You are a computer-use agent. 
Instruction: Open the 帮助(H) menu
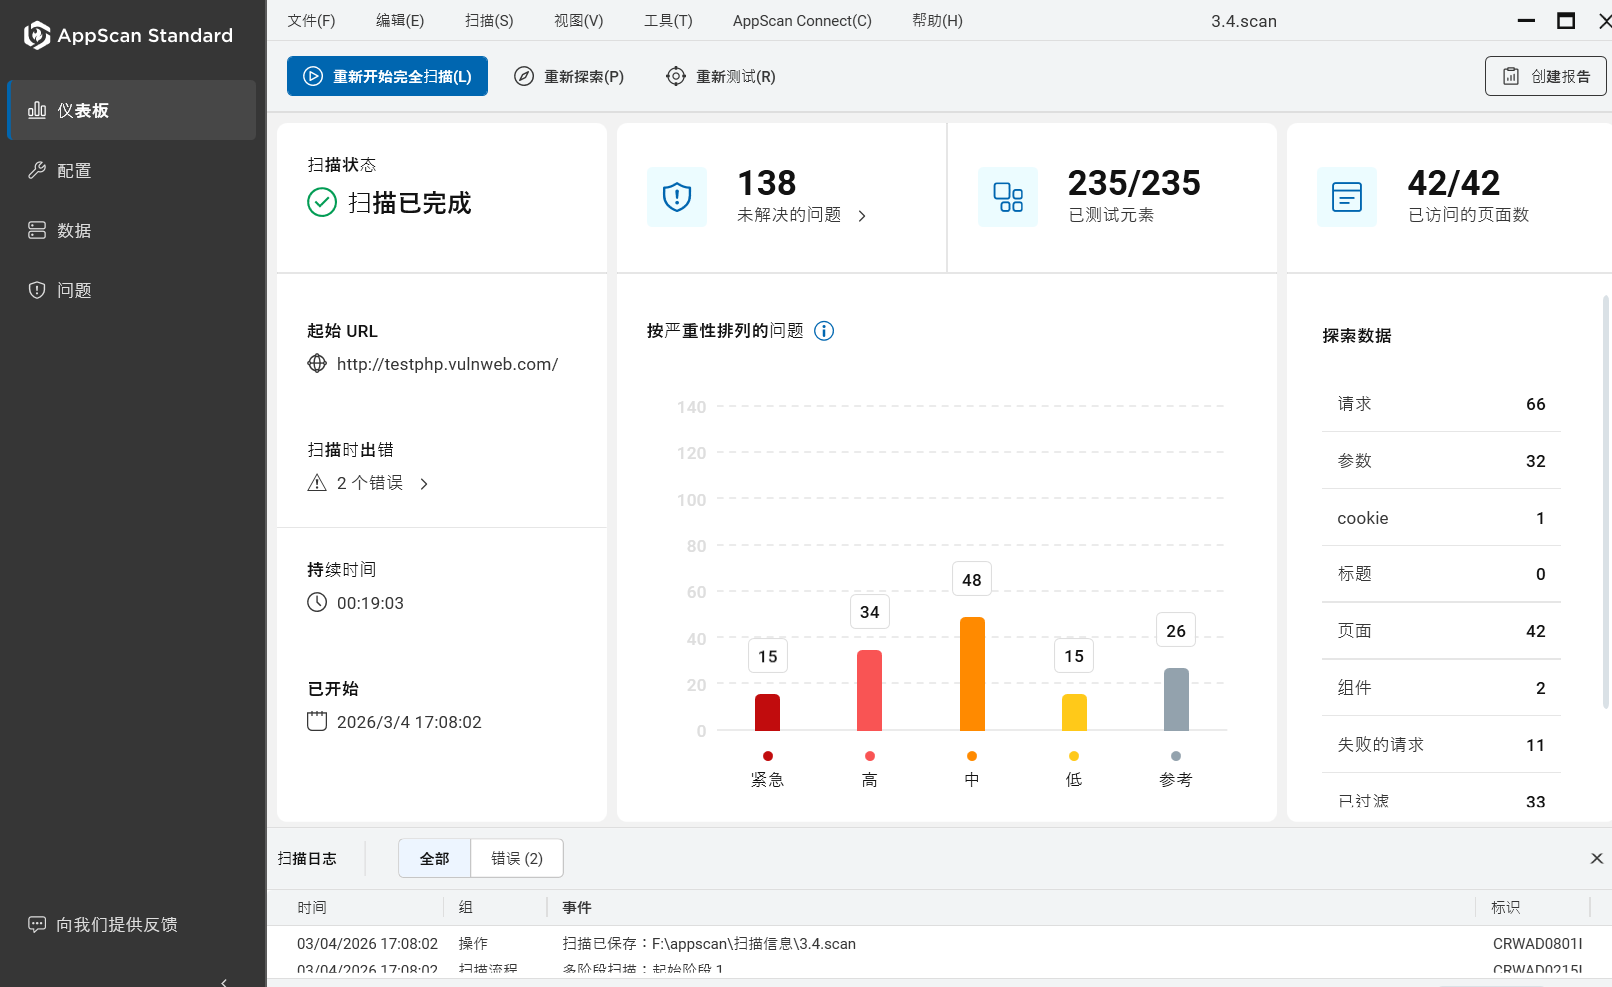tap(937, 21)
